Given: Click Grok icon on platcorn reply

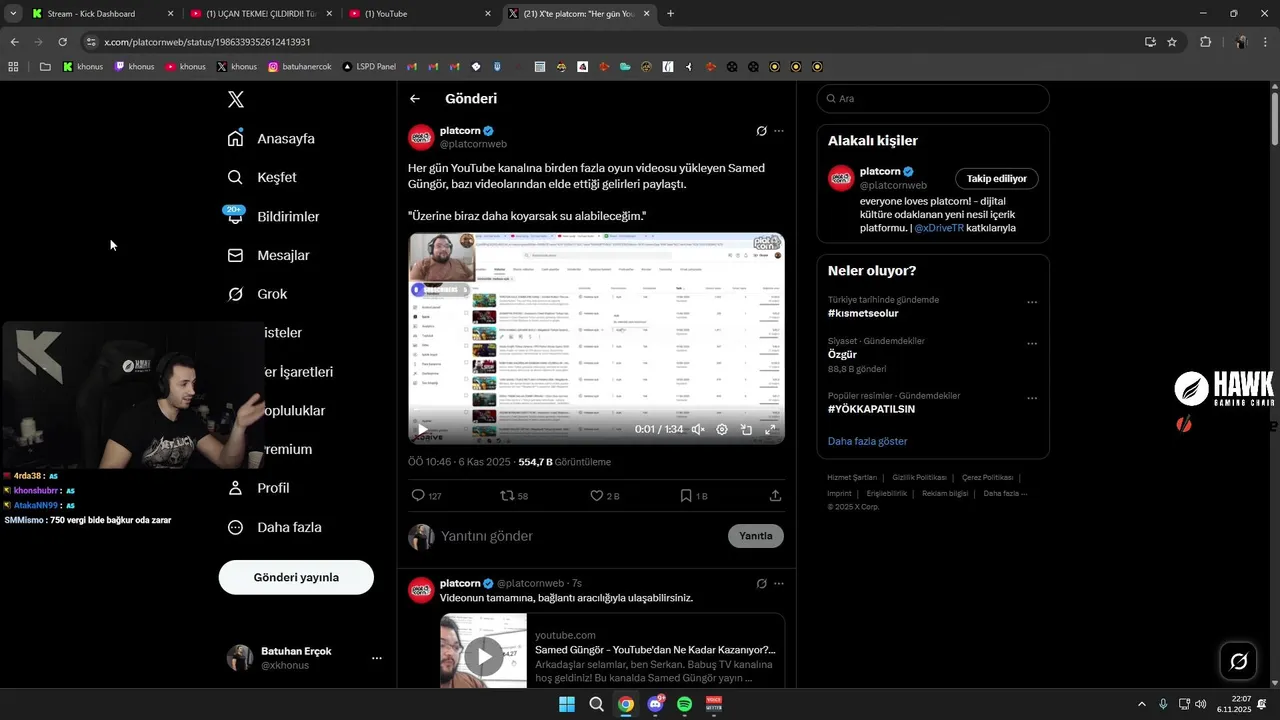Looking at the screenshot, I should tap(761, 583).
